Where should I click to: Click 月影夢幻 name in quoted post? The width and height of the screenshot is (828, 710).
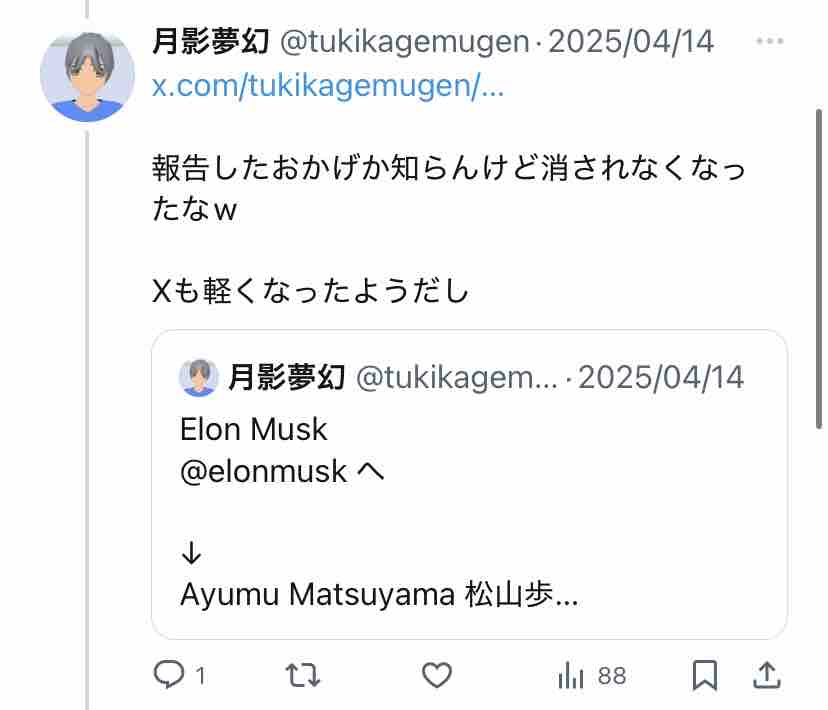pyautogui.click(x=287, y=377)
